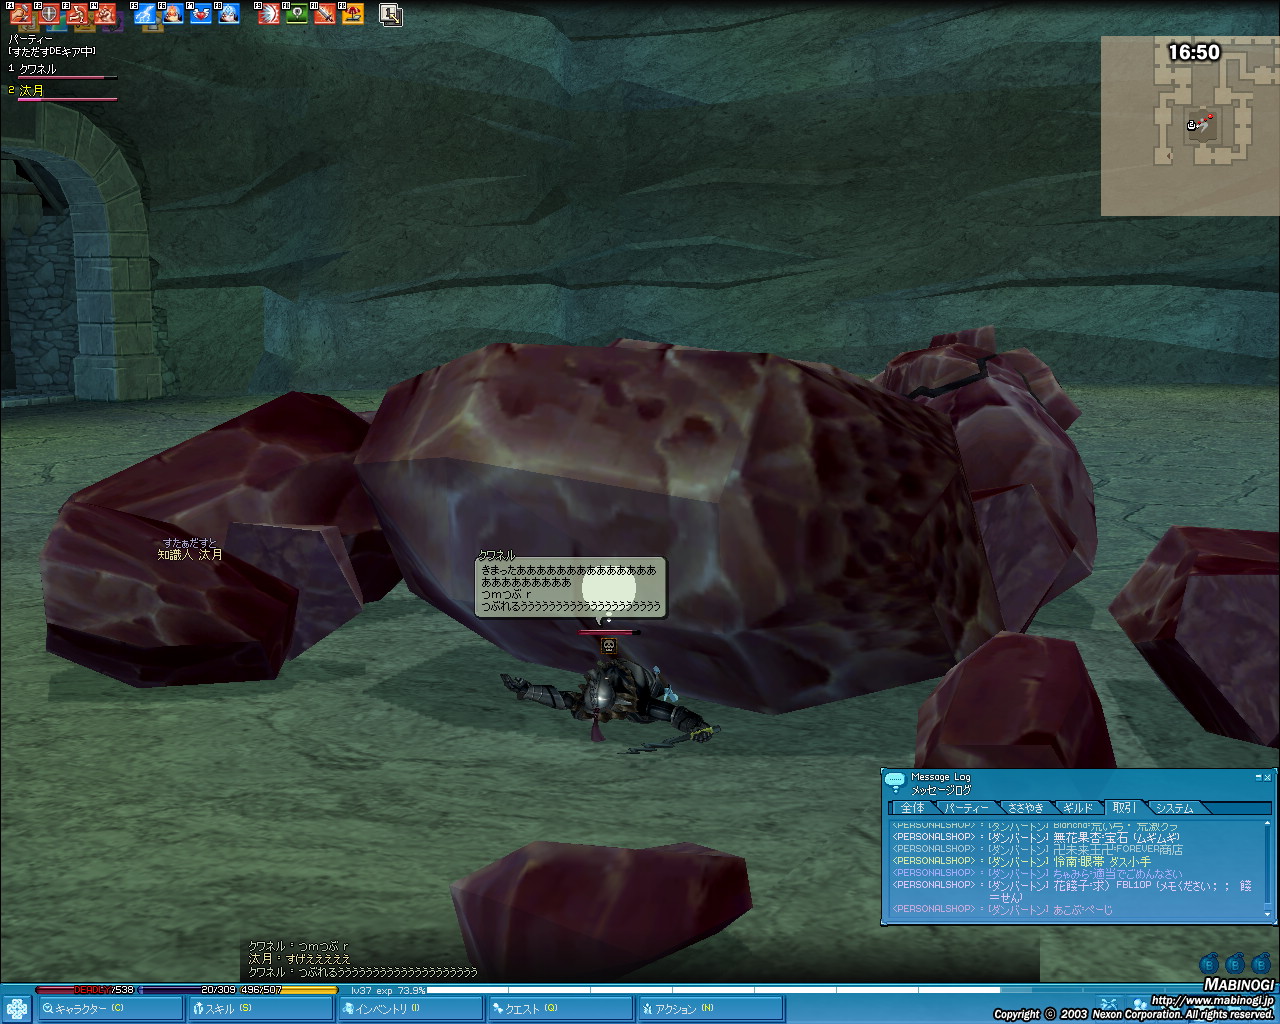This screenshot has height=1024, width=1280.
Task: Activate the F11 sword attack skill
Action: [325, 14]
